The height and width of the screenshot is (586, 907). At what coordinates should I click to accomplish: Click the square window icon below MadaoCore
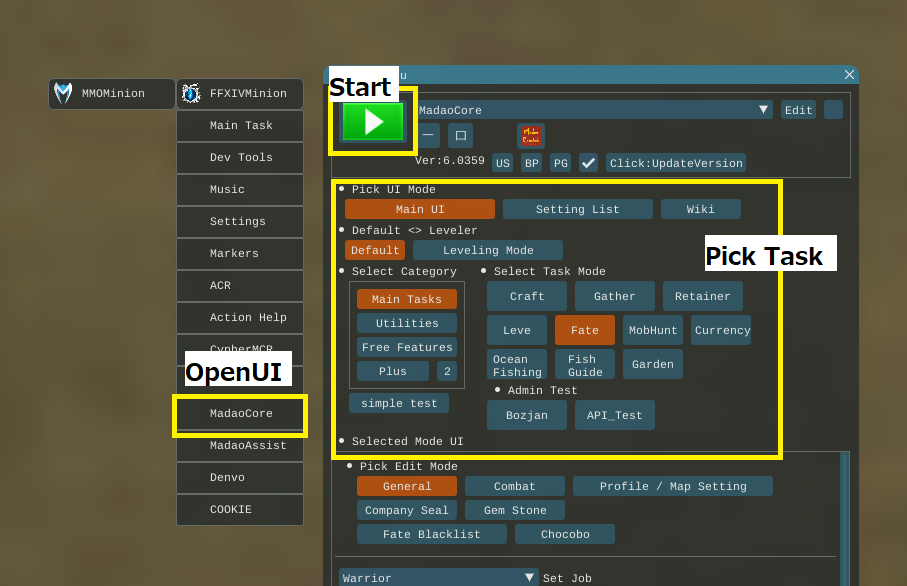click(460, 135)
